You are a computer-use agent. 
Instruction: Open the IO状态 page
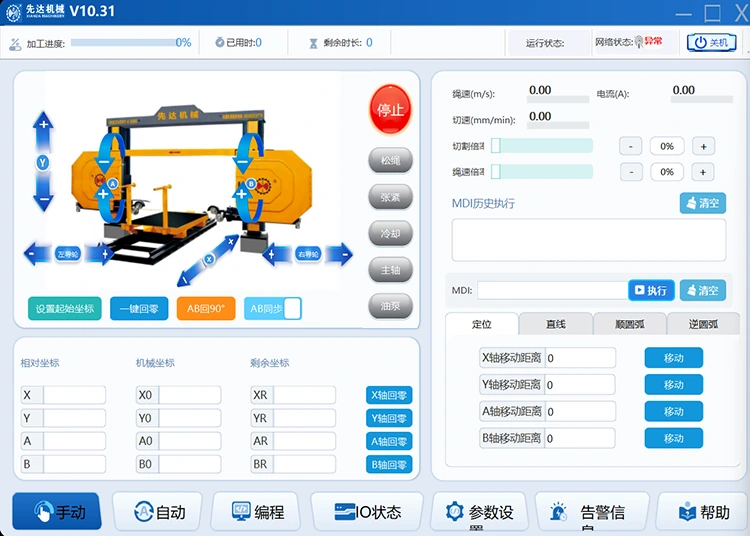pos(367,512)
